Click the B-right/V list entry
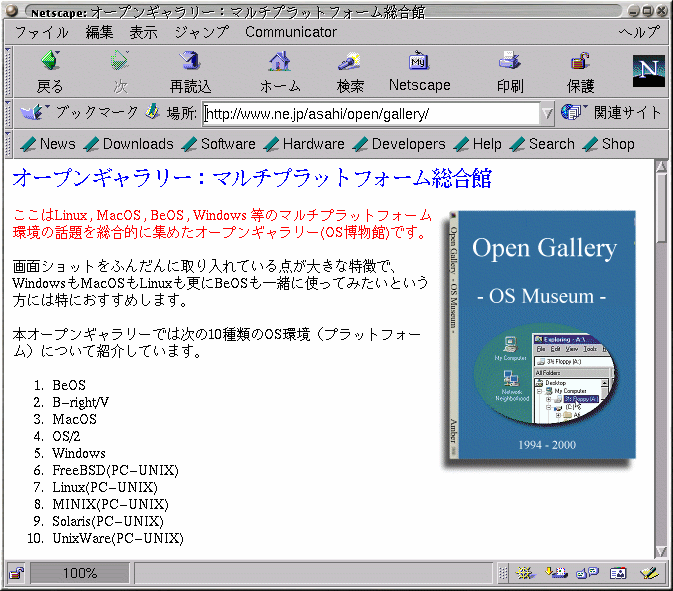Image resolution: width=673 pixels, height=591 pixels. point(80,402)
